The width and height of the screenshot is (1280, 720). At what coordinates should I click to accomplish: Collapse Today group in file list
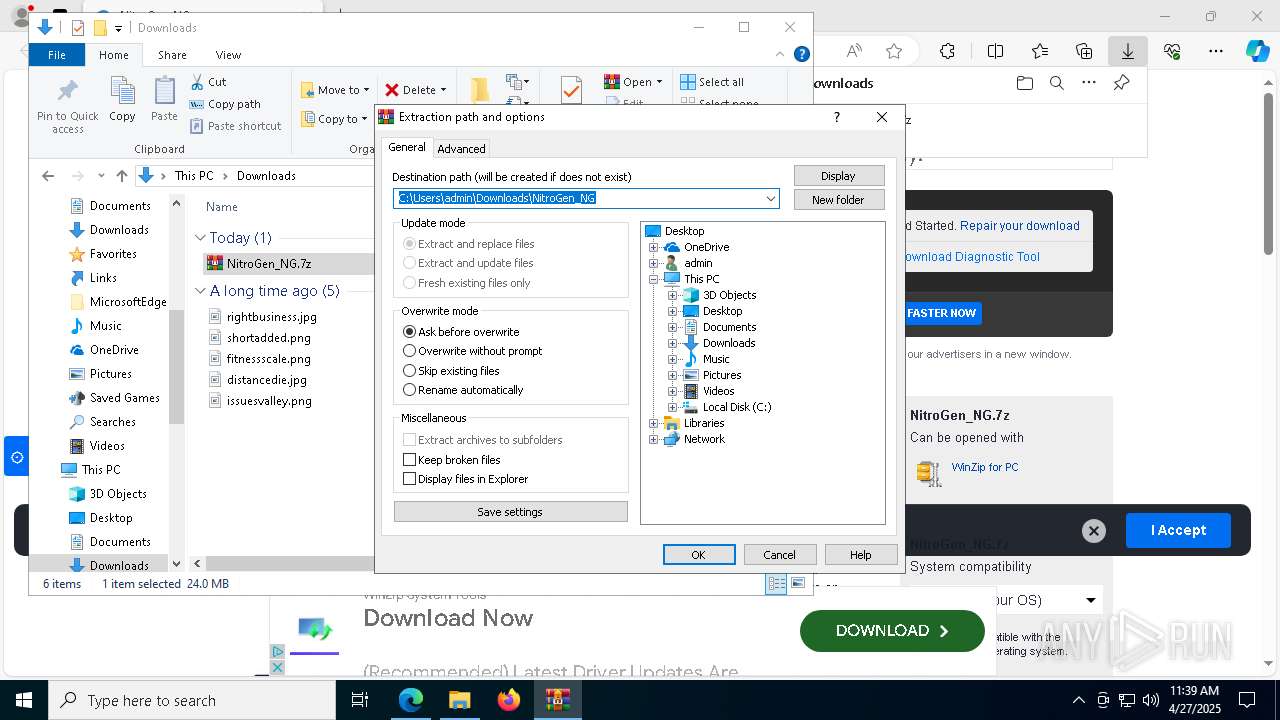(200, 238)
